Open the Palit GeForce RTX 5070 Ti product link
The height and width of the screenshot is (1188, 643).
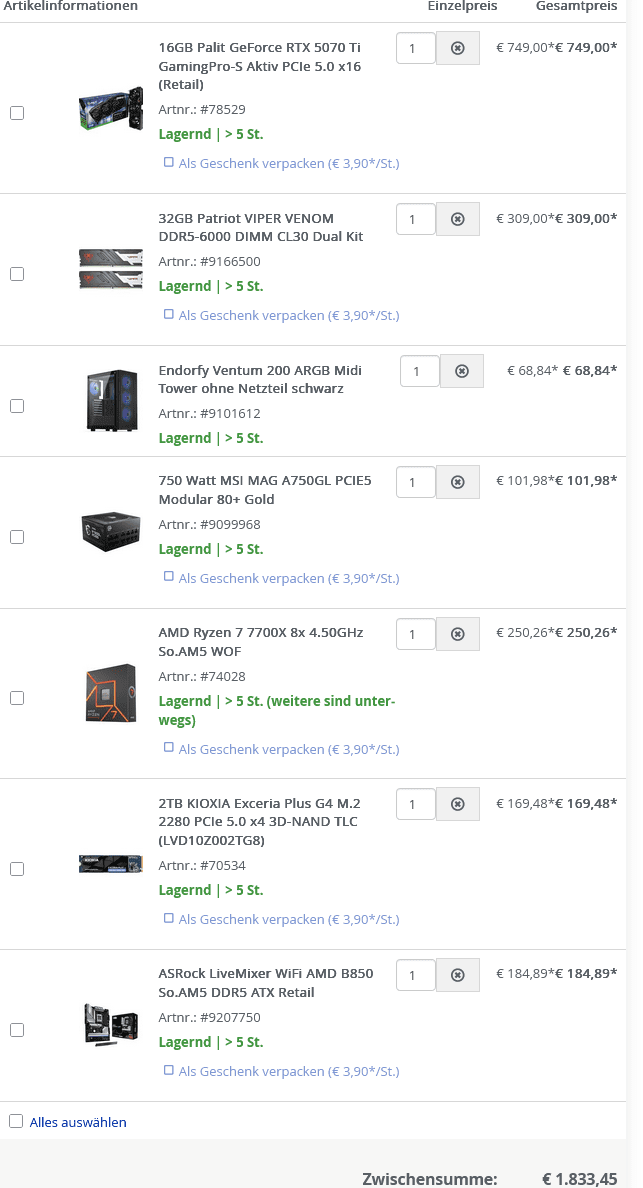pos(259,66)
